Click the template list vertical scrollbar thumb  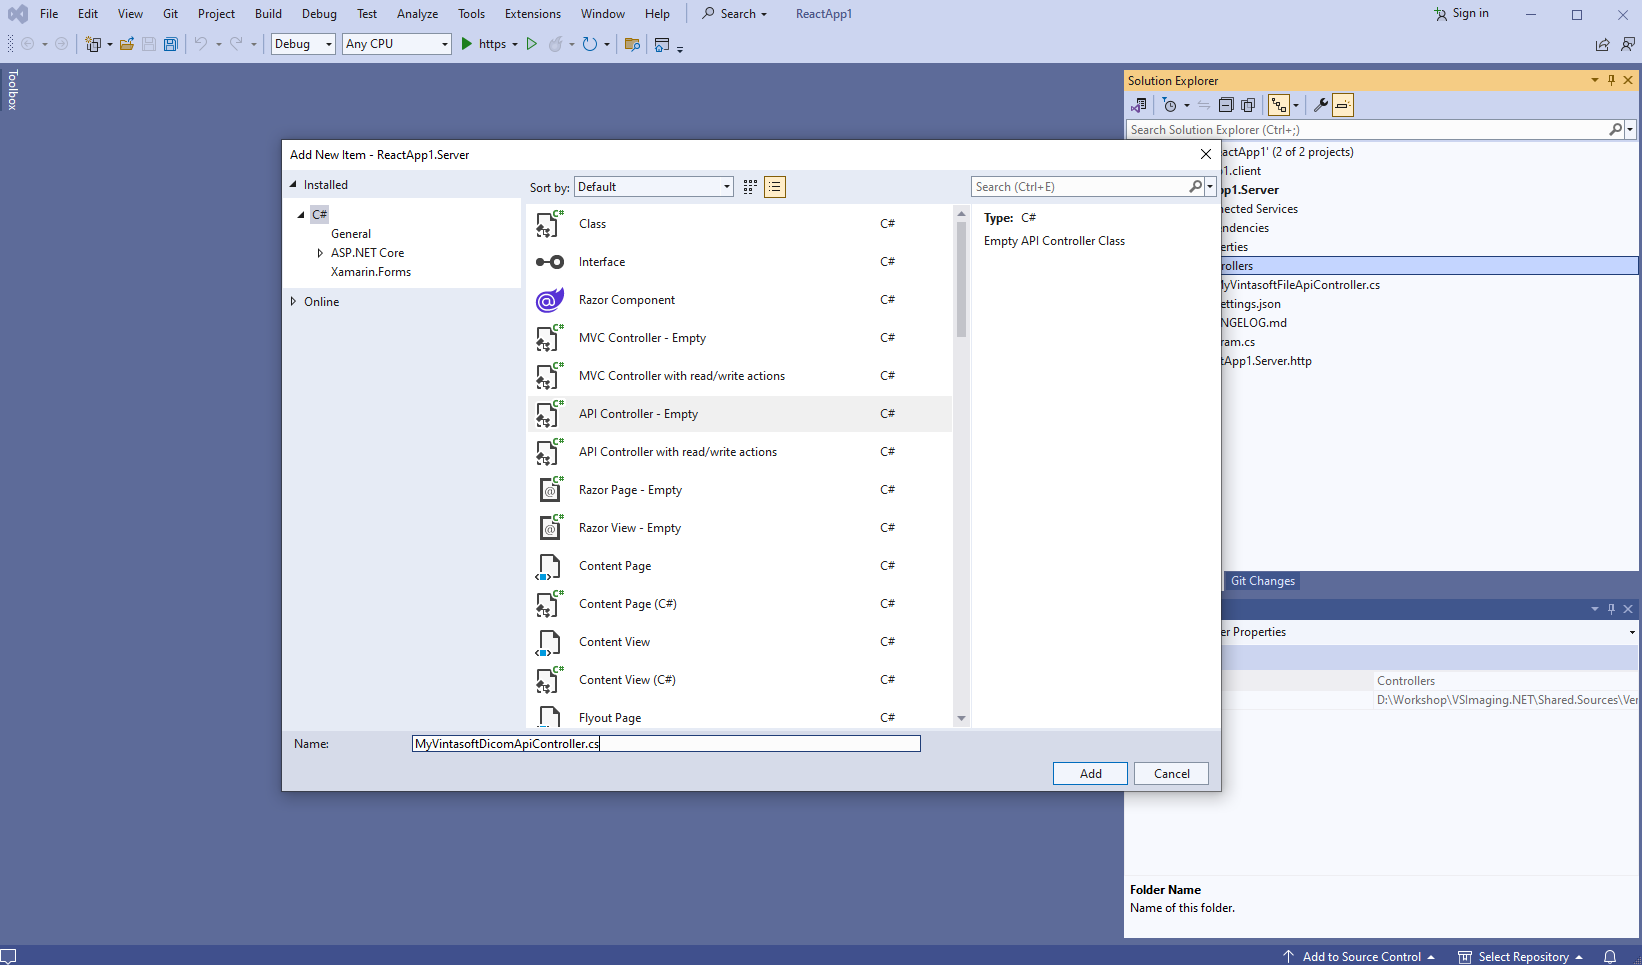(961, 280)
